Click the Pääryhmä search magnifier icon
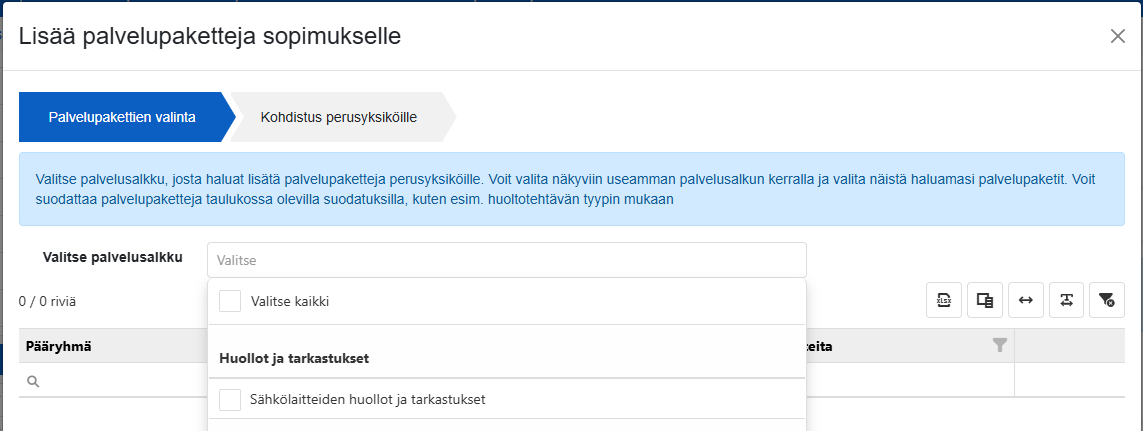This screenshot has width=1143, height=431. 33,381
